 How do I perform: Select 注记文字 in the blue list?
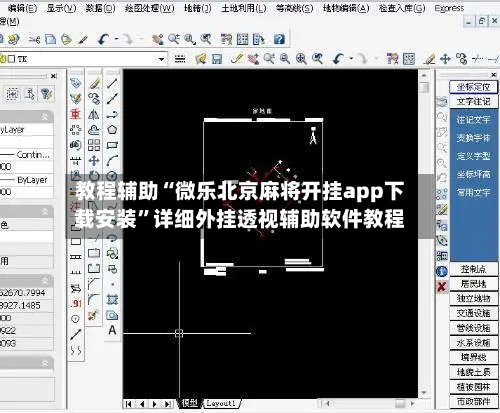(x=473, y=120)
